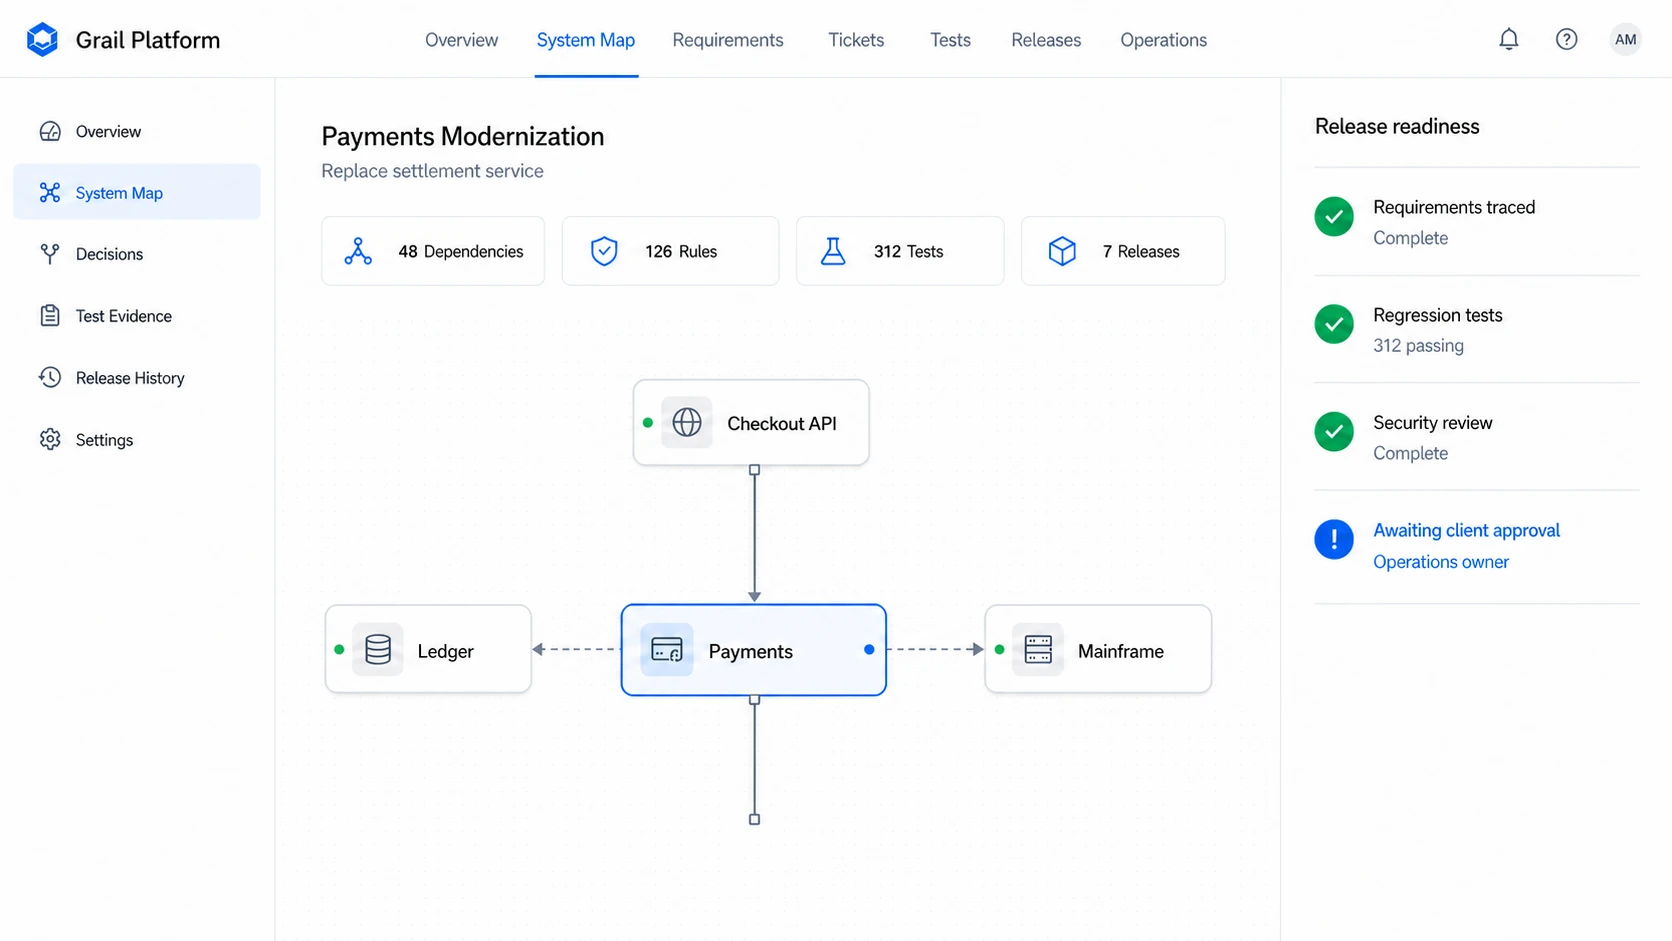Select the Checkout API node
Image resolution: width=1672 pixels, height=941 pixels.
click(x=751, y=422)
